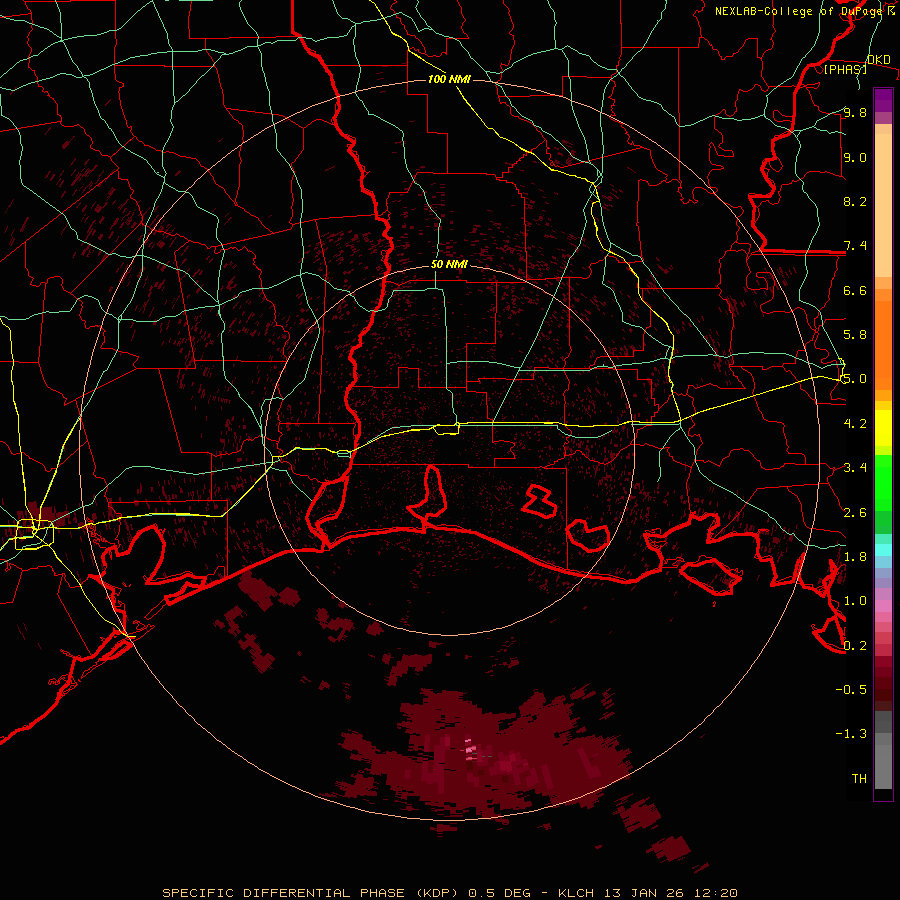Screen dimensions: 900x900
Task: Click the 7.4 scale value
Action: click(x=855, y=246)
